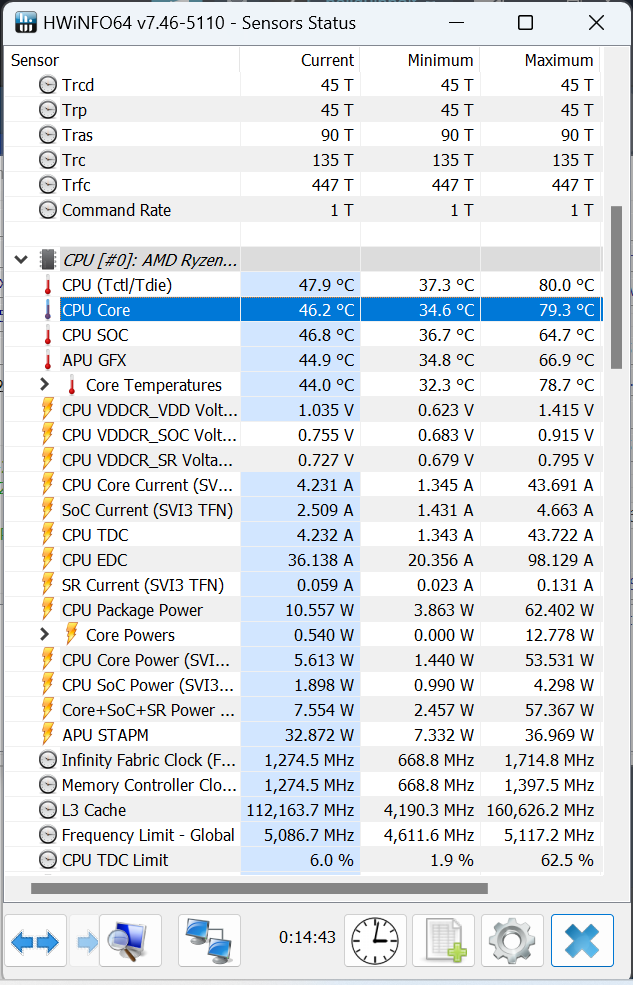The height and width of the screenshot is (985, 633).
Task: Open sensor settings gear icon
Action: (x=513, y=940)
